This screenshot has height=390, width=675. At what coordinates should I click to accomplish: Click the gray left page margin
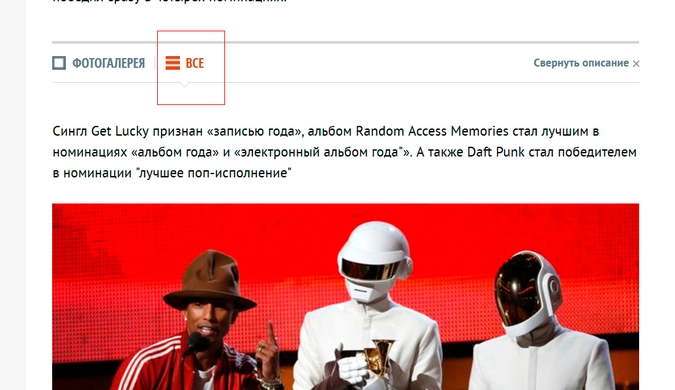(x=13, y=195)
